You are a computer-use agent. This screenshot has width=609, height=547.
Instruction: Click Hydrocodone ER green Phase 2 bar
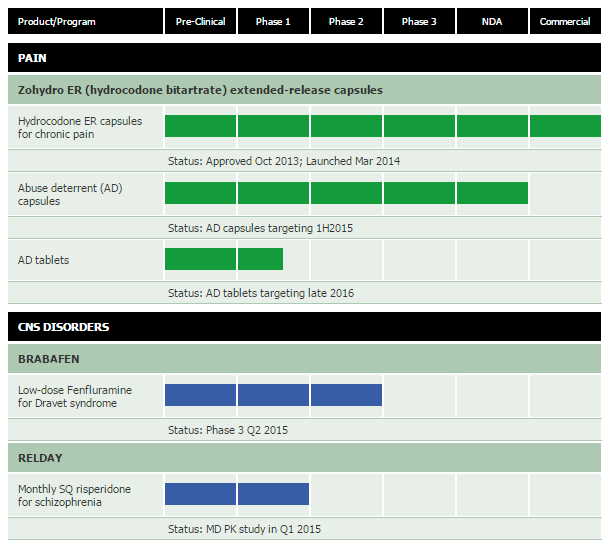click(346, 126)
